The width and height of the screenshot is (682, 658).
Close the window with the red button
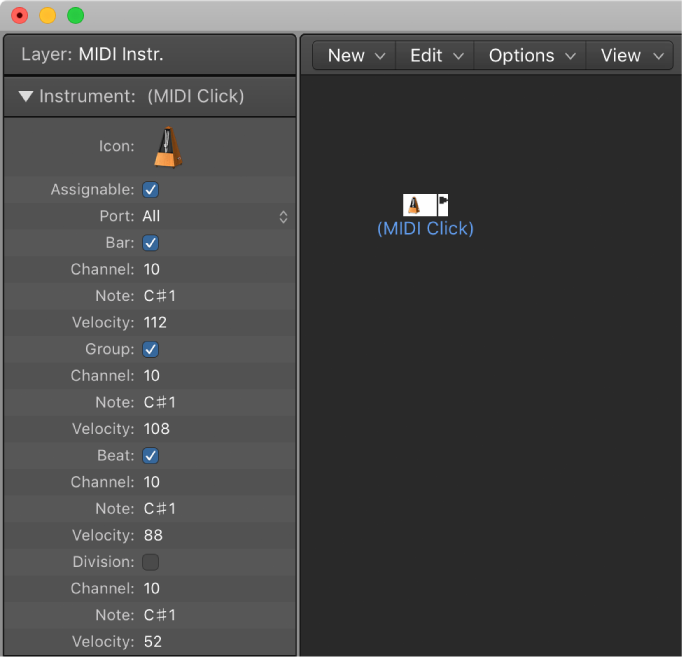coord(20,16)
